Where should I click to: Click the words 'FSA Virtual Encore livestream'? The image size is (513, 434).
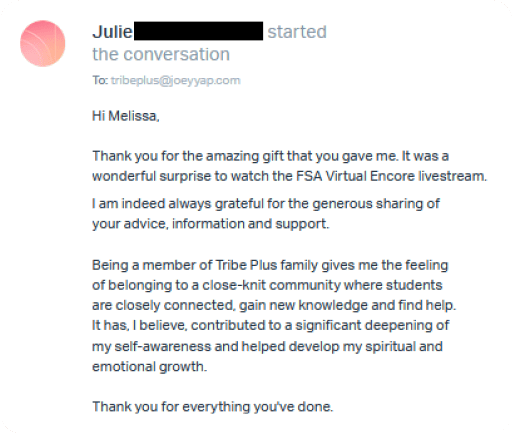392,176
